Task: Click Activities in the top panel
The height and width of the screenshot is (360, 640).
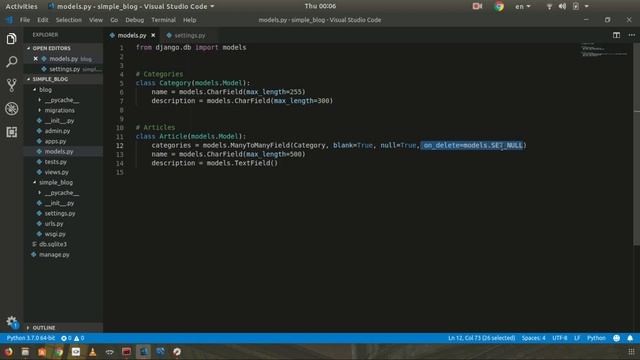Action: click(21, 6)
